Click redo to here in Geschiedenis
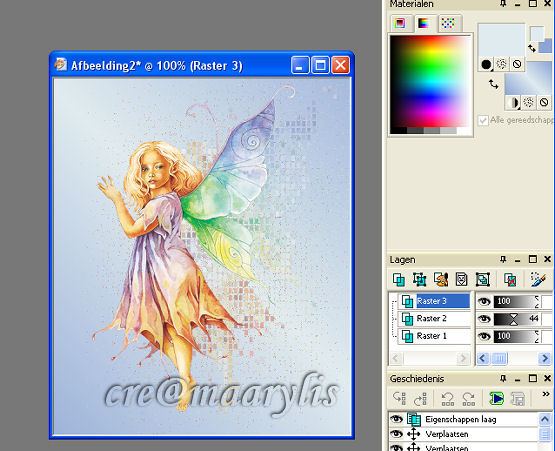 [x=420, y=399]
